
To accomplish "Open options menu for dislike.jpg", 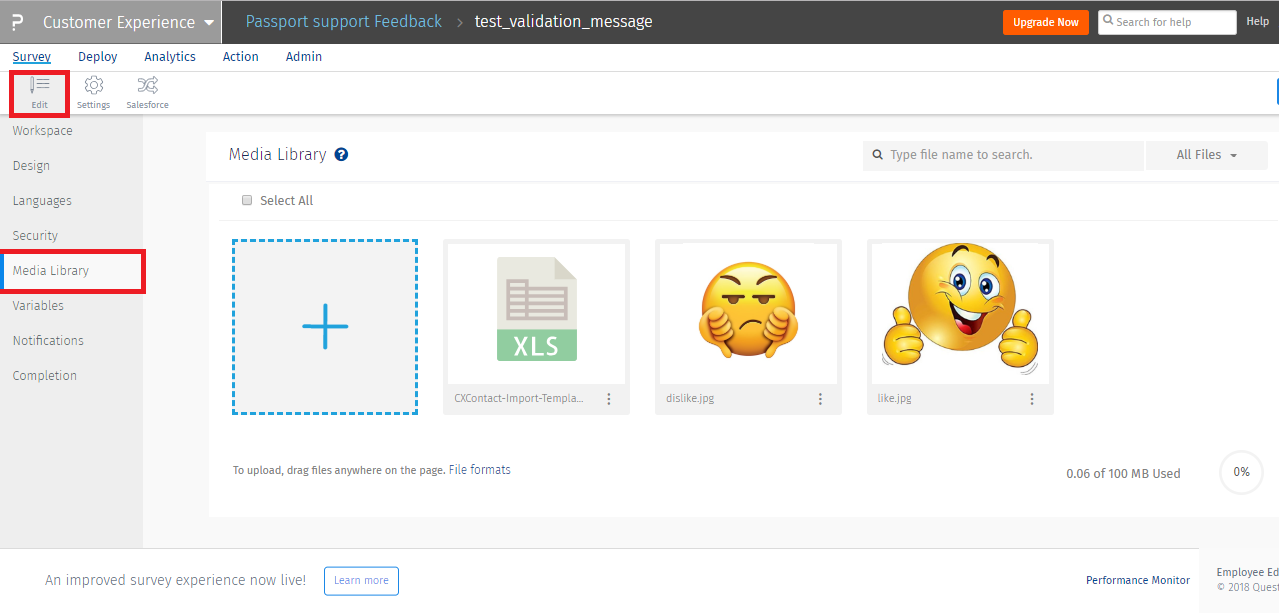I will click(821, 399).
